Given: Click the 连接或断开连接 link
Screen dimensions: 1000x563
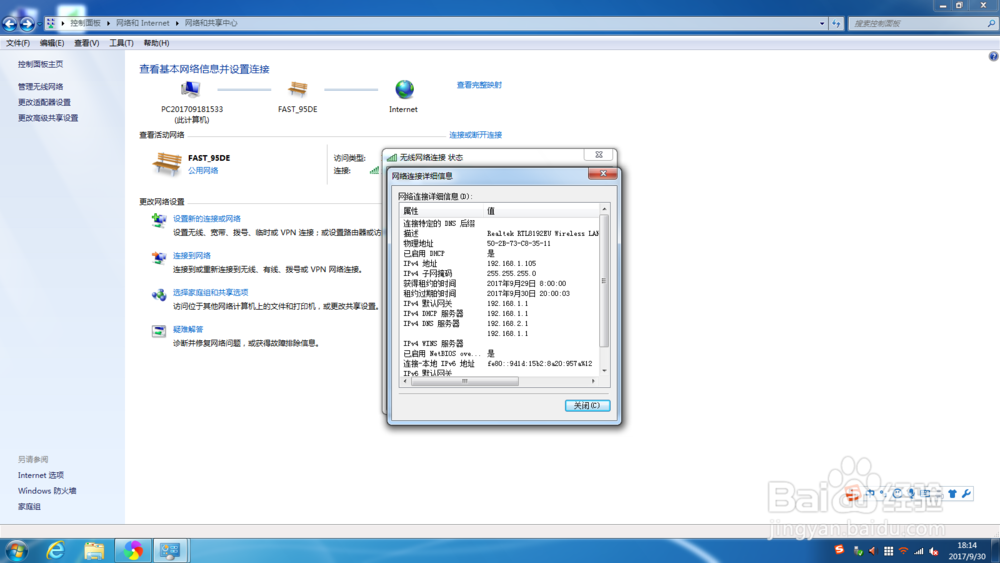Looking at the screenshot, I should pyautogui.click(x=475, y=135).
